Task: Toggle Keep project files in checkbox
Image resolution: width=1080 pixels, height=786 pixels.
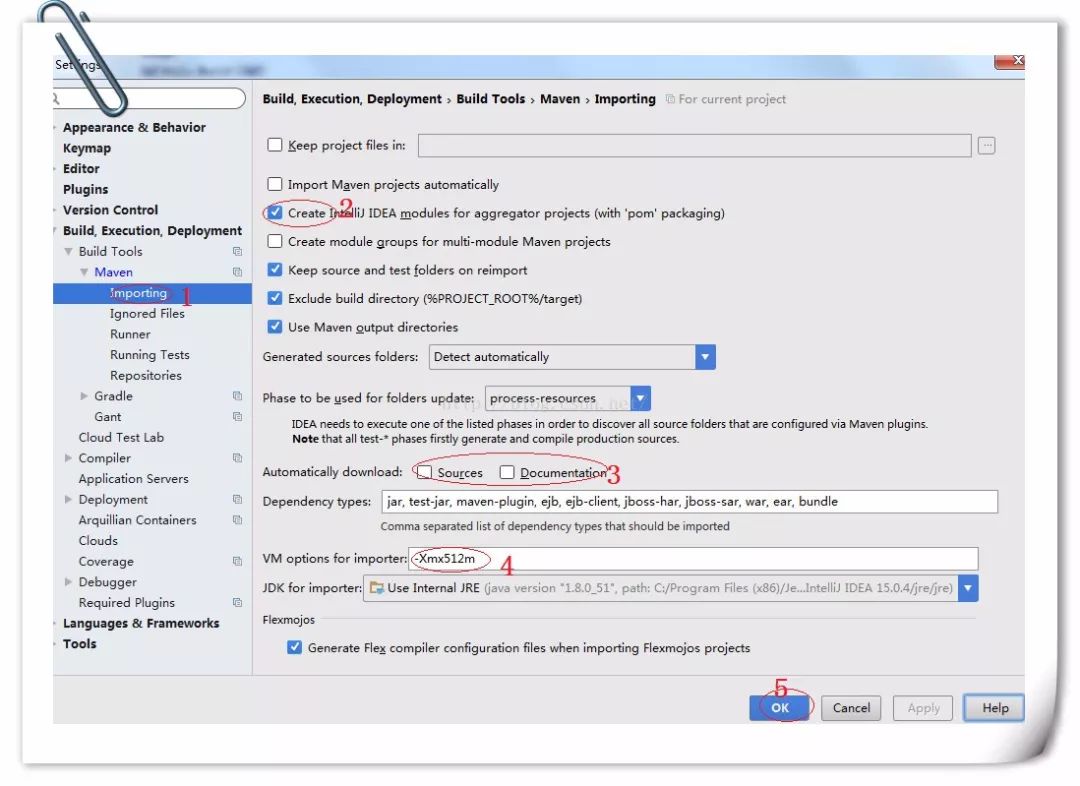Action: [274, 145]
